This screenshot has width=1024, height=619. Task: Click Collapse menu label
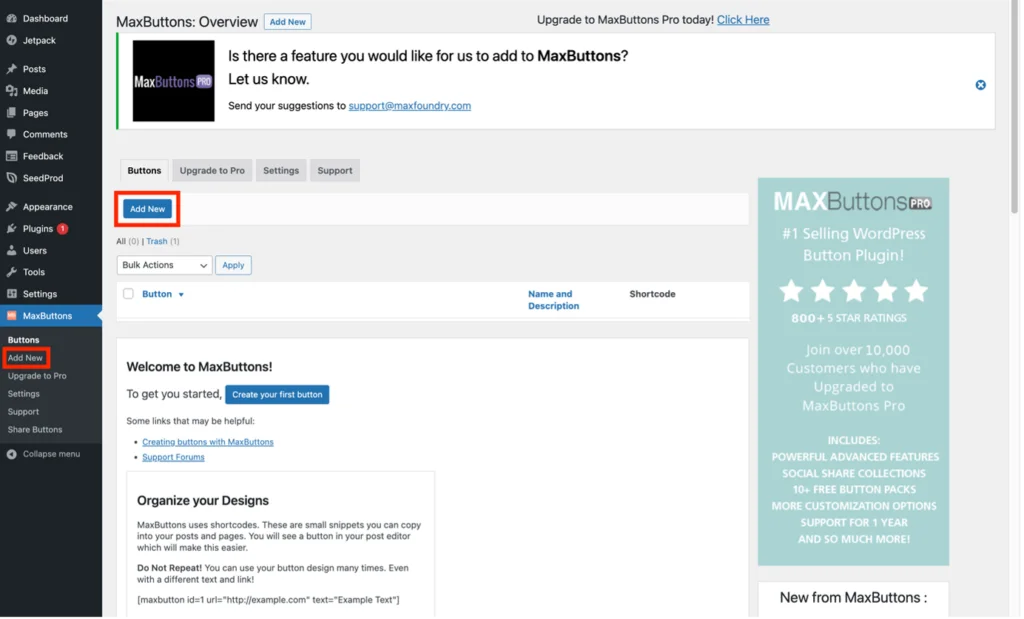click(x=52, y=454)
